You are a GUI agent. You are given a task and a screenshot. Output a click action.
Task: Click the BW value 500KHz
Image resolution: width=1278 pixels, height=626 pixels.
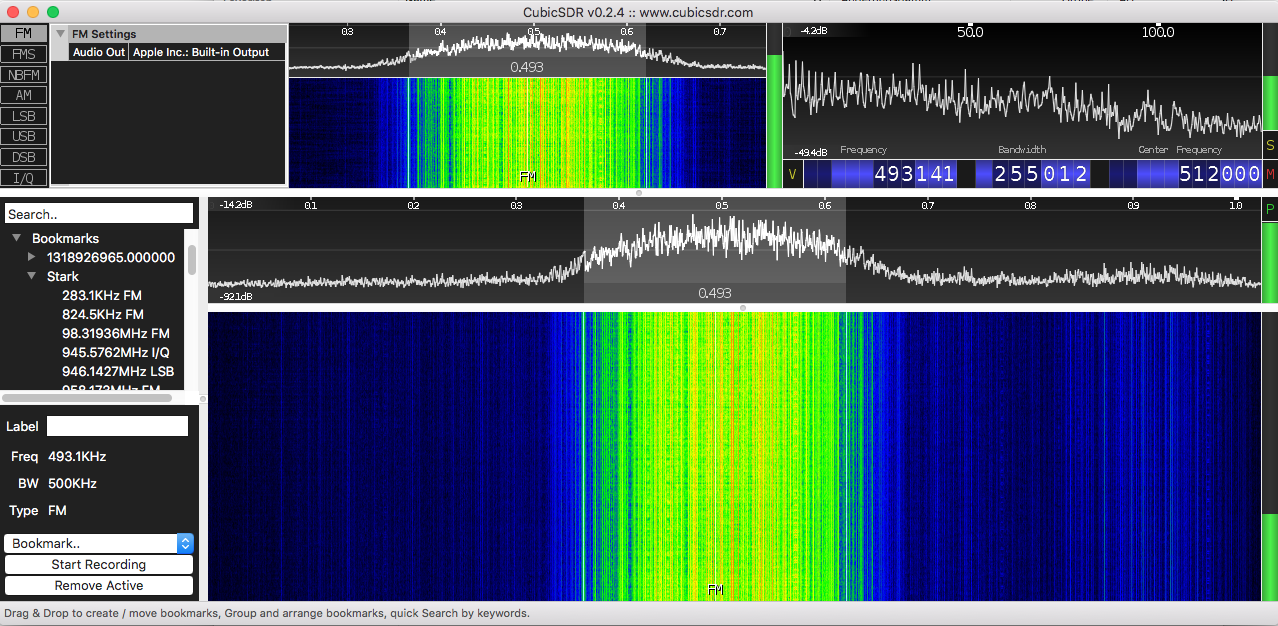point(72,483)
